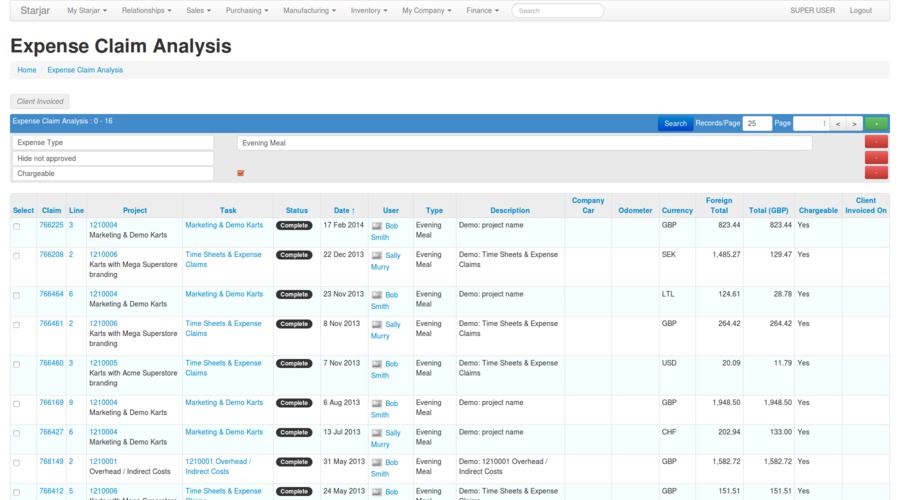
Task: Click the green add filter plus button
Action: click(x=876, y=123)
